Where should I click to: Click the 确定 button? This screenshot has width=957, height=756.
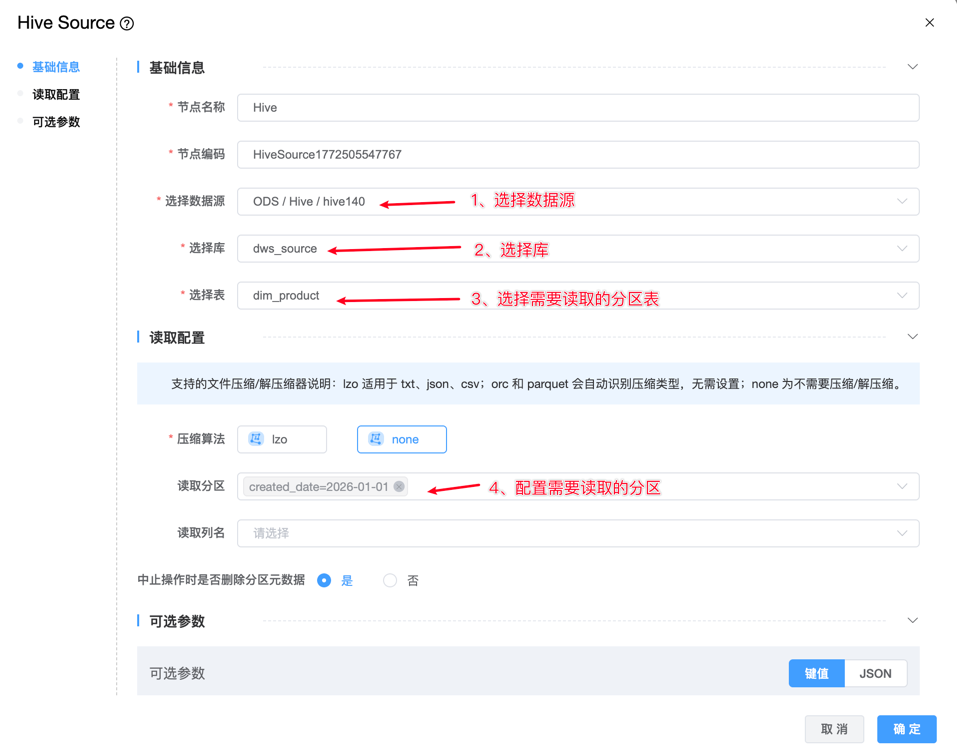pos(906,729)
